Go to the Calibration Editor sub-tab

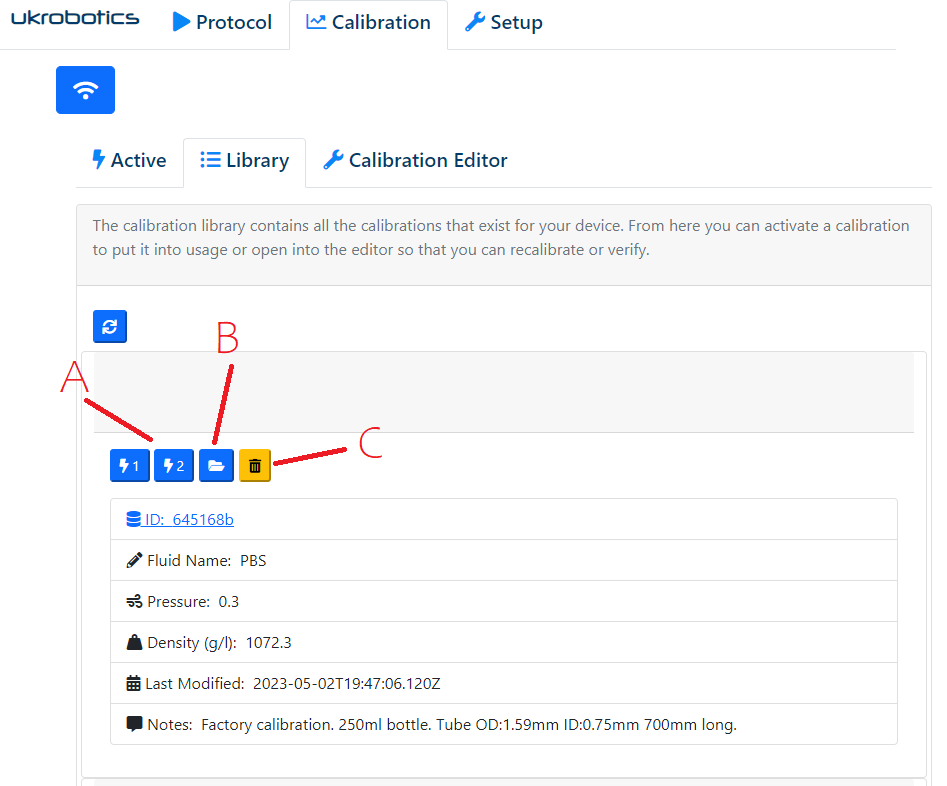pyautogui.click(x=415, y=161)
